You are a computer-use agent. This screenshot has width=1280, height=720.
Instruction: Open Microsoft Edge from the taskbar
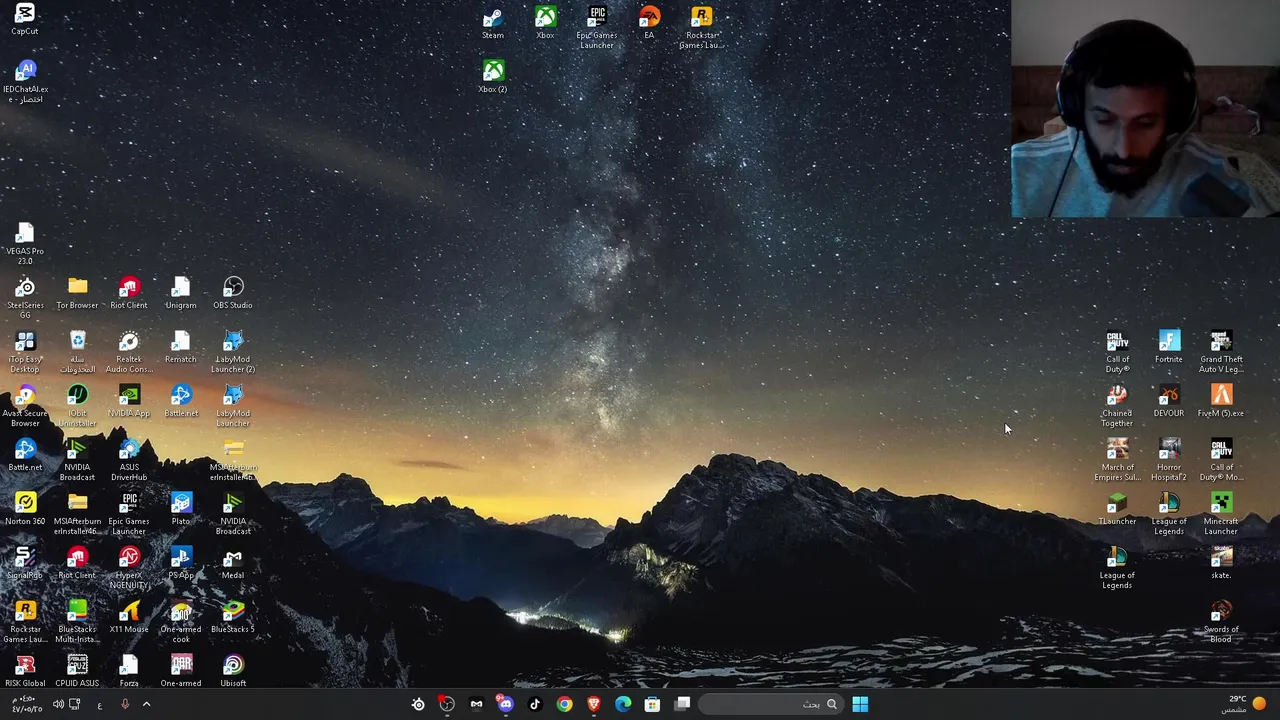click(623, 704)
